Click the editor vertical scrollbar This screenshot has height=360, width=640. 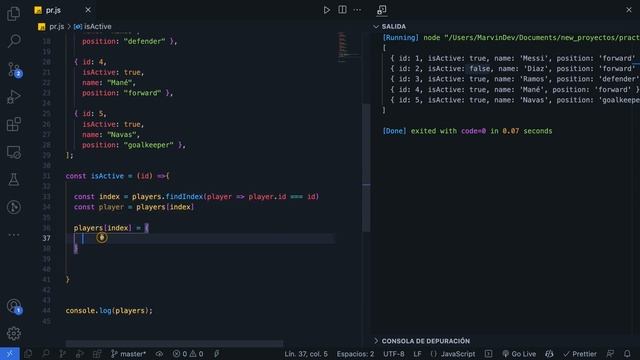click(366, 167)
